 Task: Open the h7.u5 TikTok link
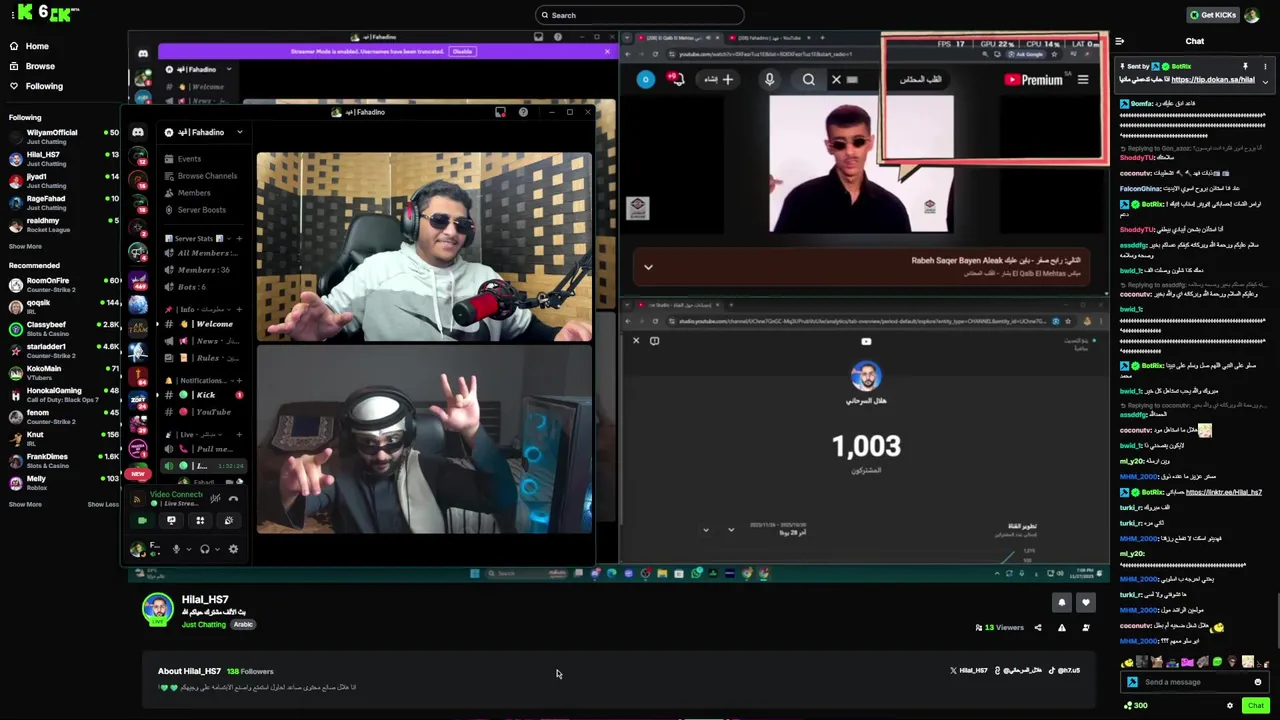coord(1064,670)
